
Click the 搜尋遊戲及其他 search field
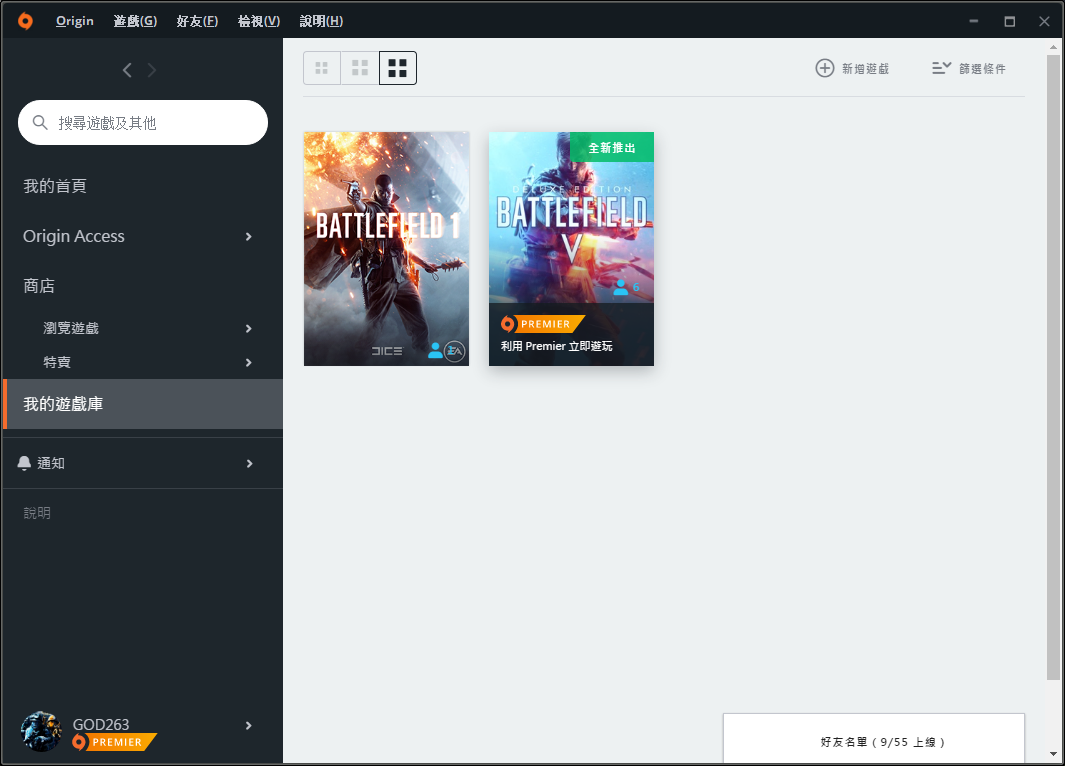pyautogui.click(x=143, y=122)
